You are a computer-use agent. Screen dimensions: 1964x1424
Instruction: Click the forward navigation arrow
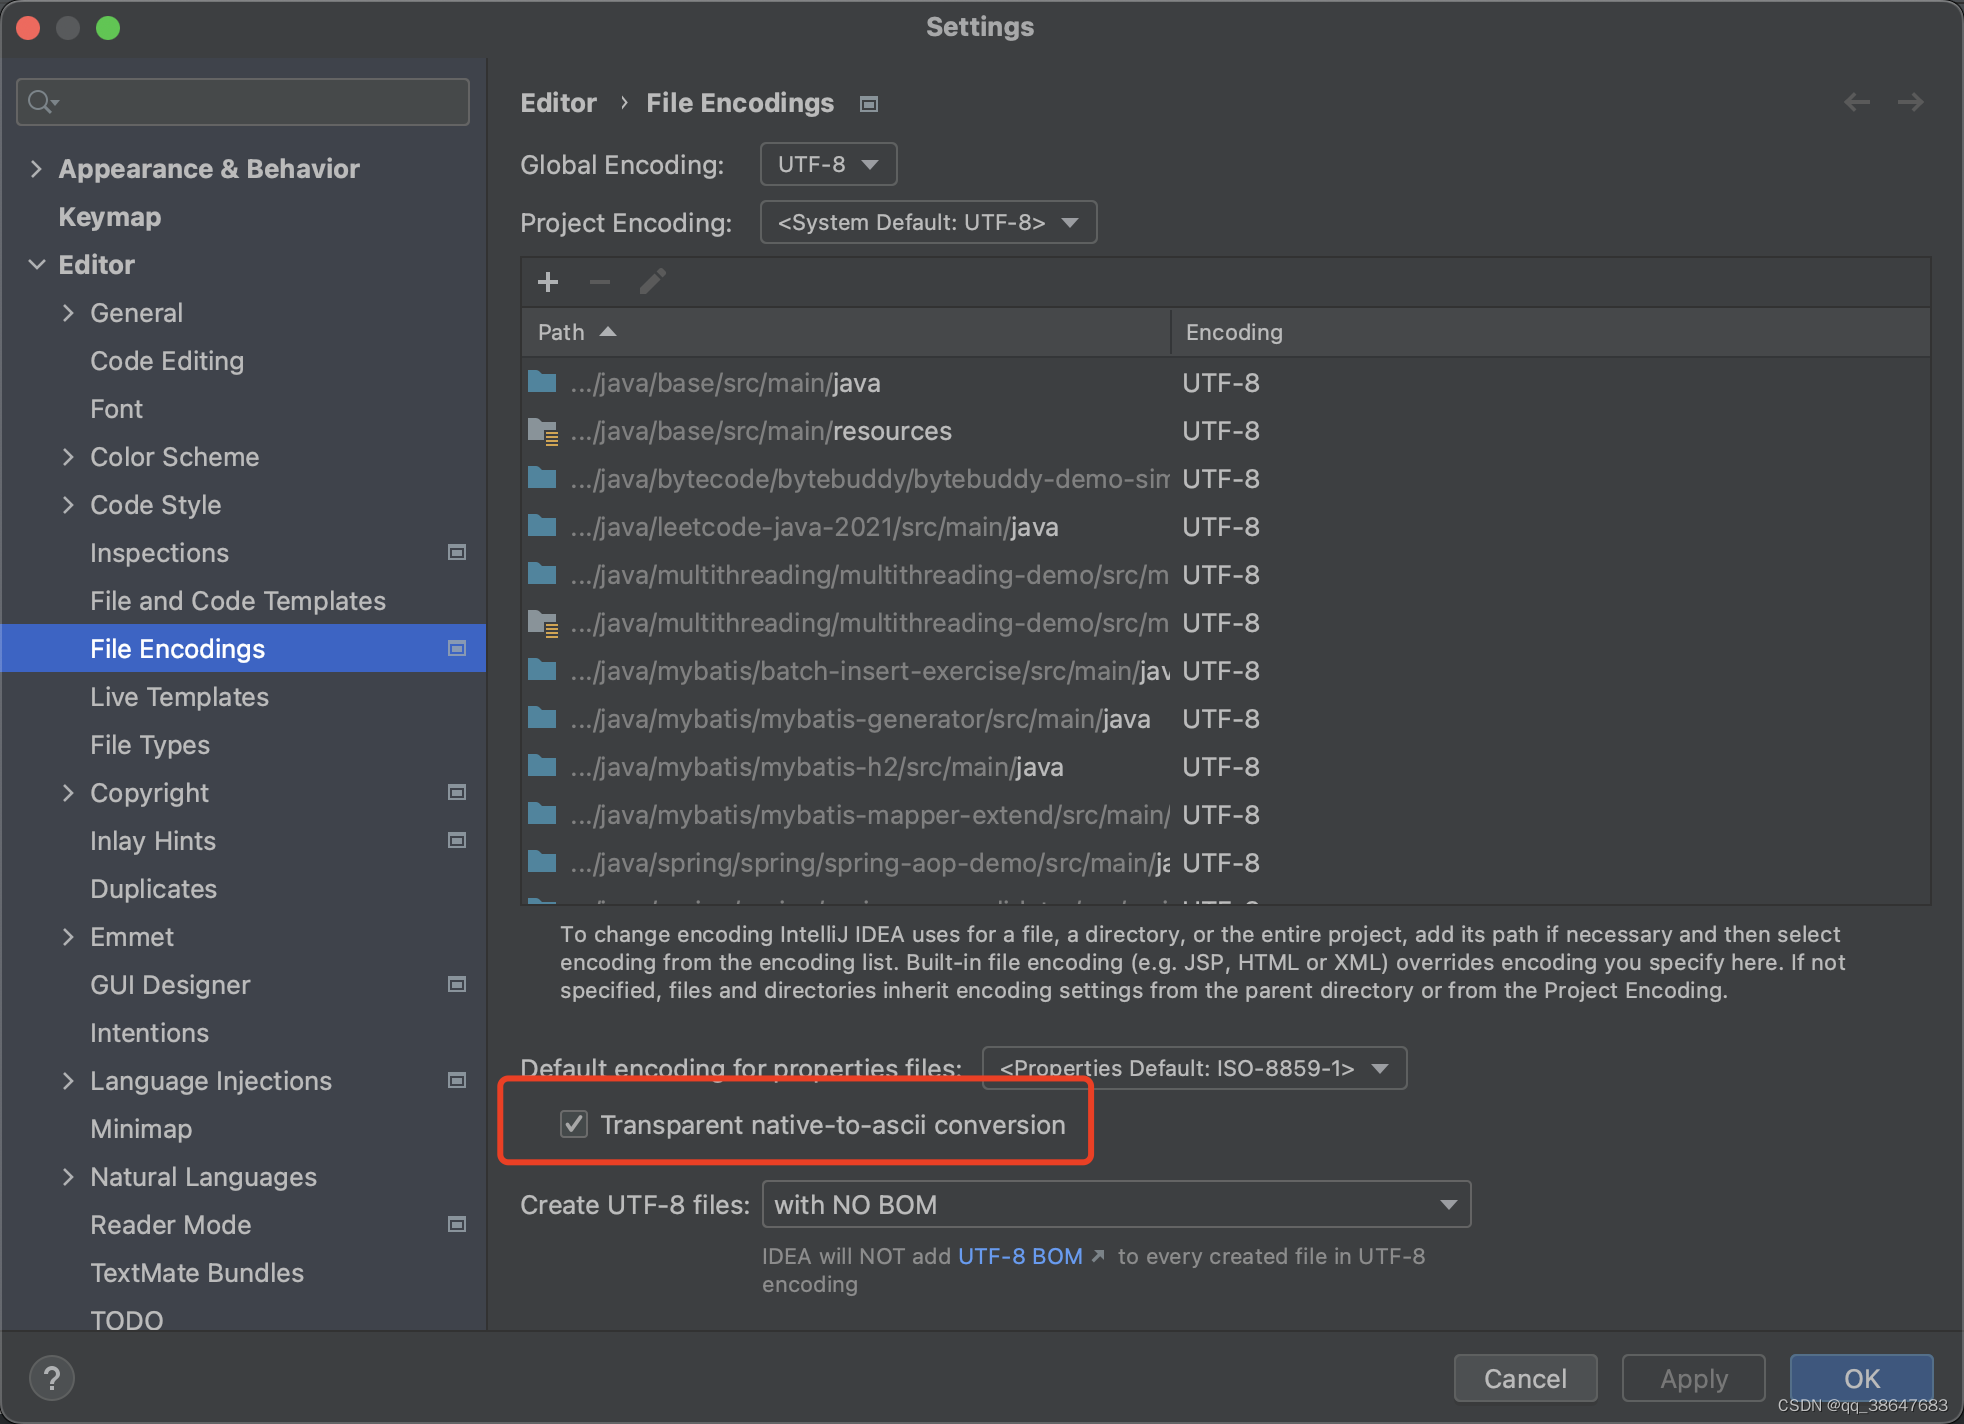1910,102
